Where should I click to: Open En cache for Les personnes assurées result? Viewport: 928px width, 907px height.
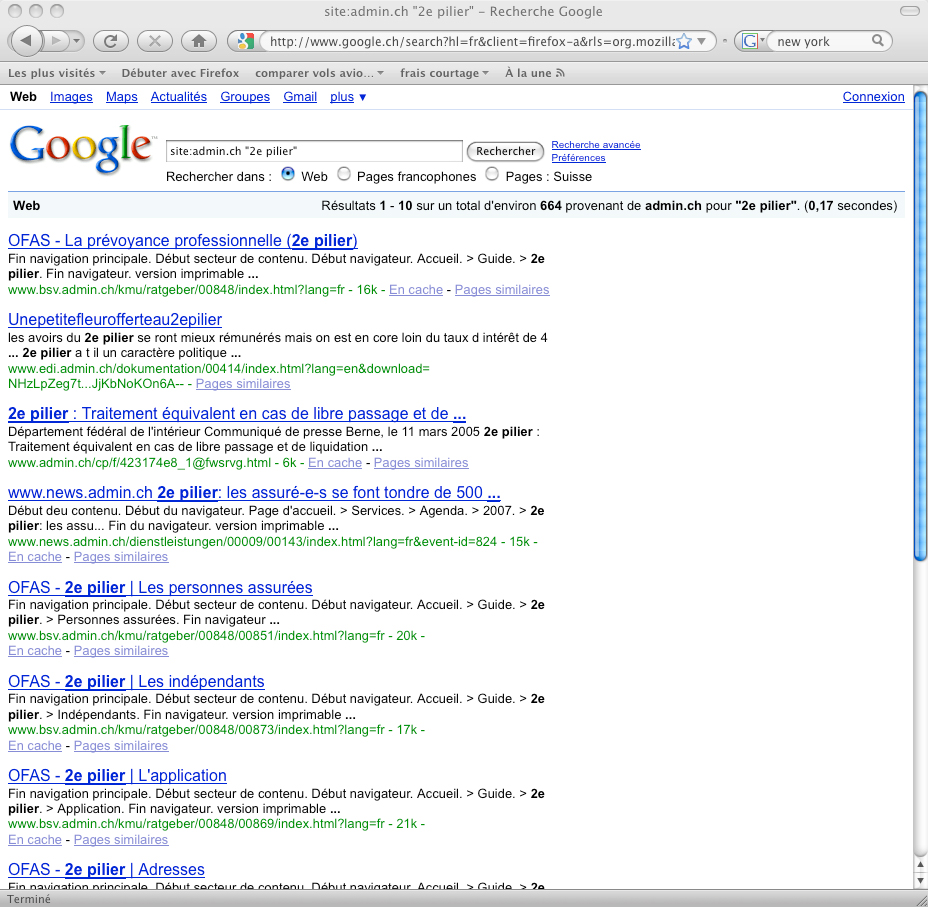(35, 650)
